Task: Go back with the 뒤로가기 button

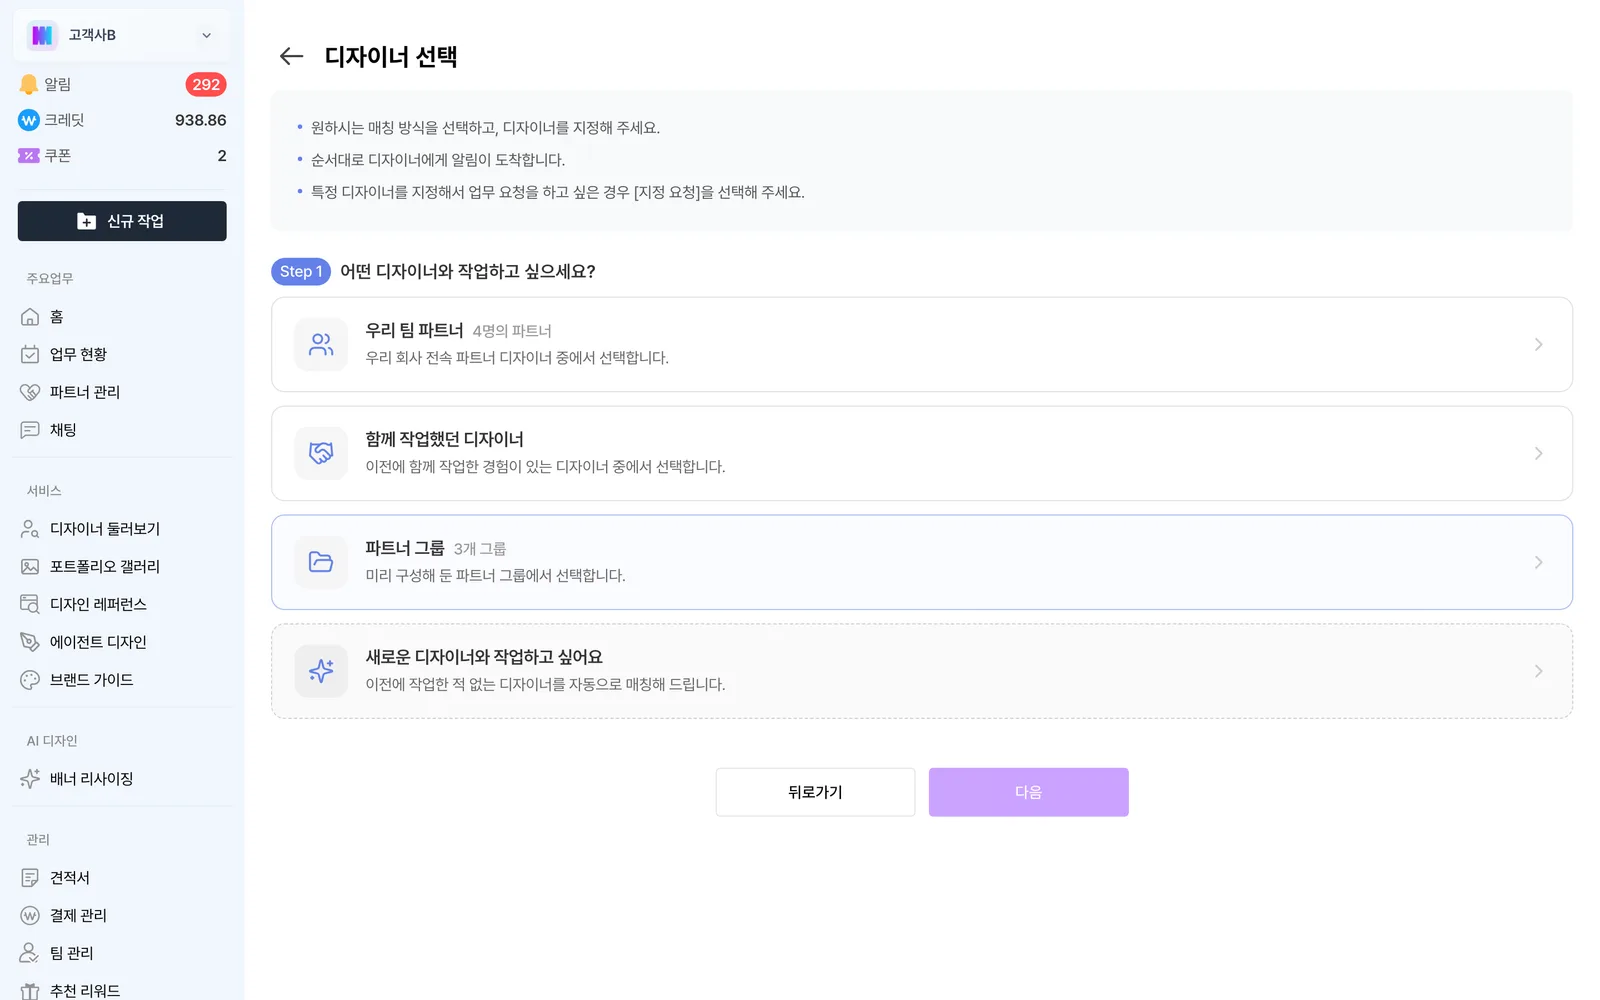Action: [815, 792]
